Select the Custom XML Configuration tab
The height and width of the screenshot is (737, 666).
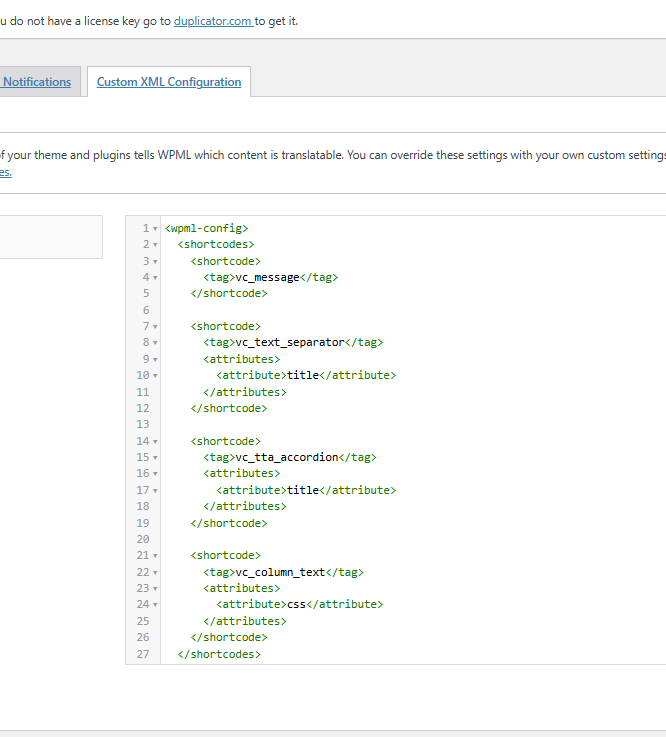[x=168, y=82]
